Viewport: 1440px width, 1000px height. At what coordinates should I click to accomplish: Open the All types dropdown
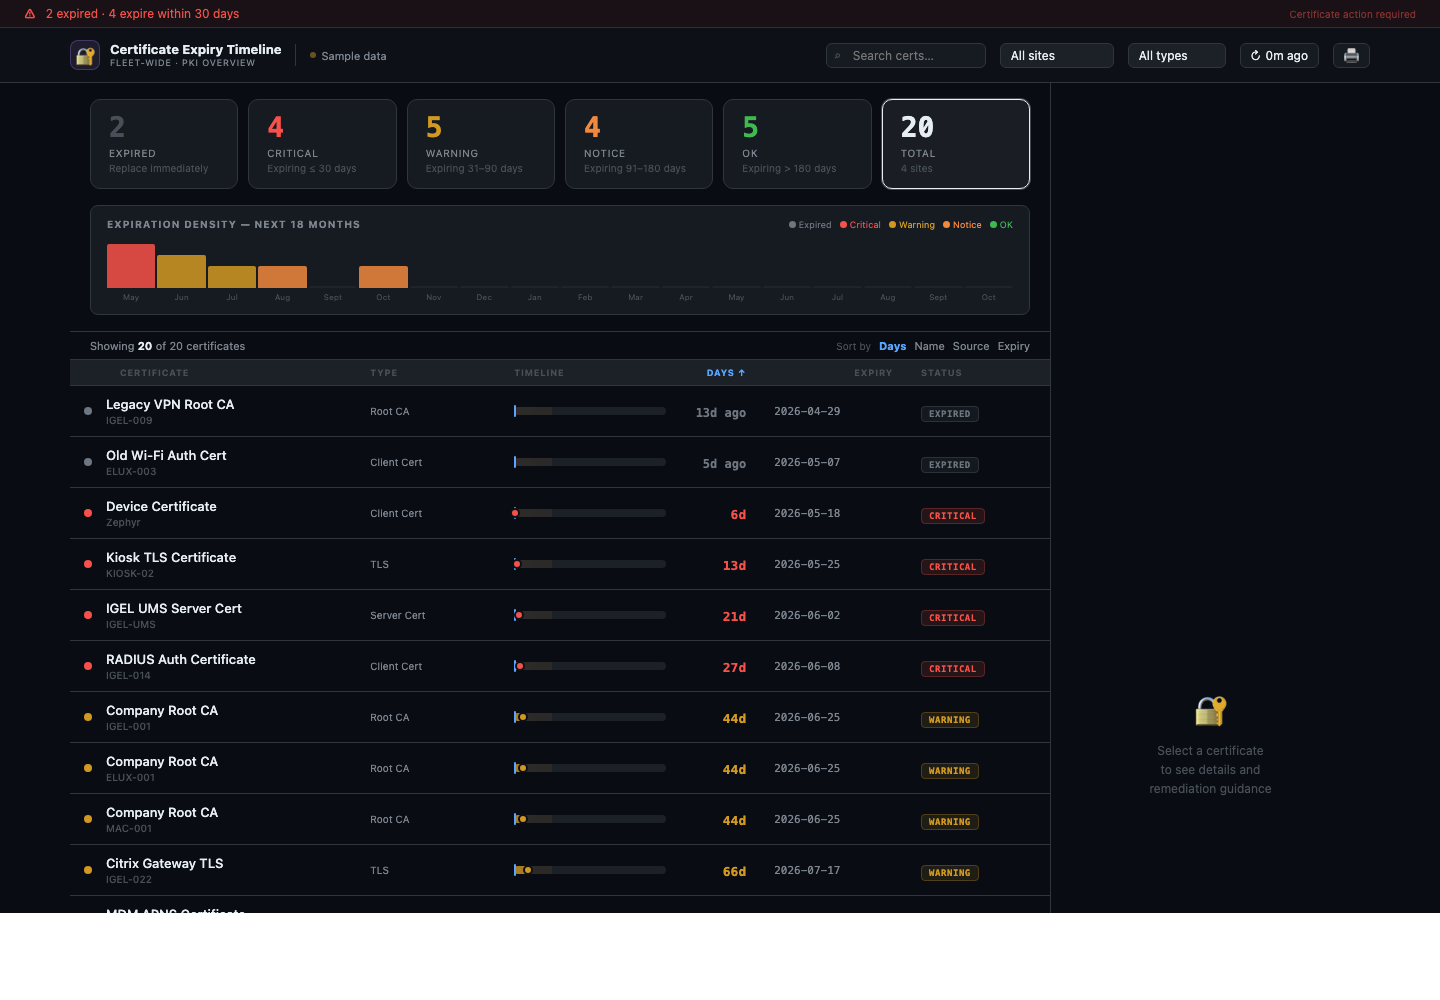click(1176, 56)
